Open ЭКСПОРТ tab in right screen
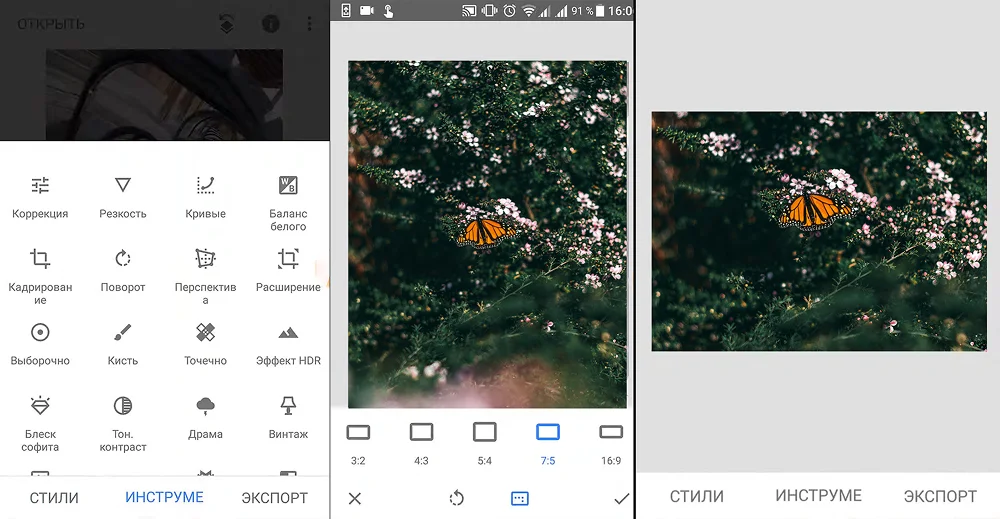This screenshot has width=1000, height=519. point(940,496)
